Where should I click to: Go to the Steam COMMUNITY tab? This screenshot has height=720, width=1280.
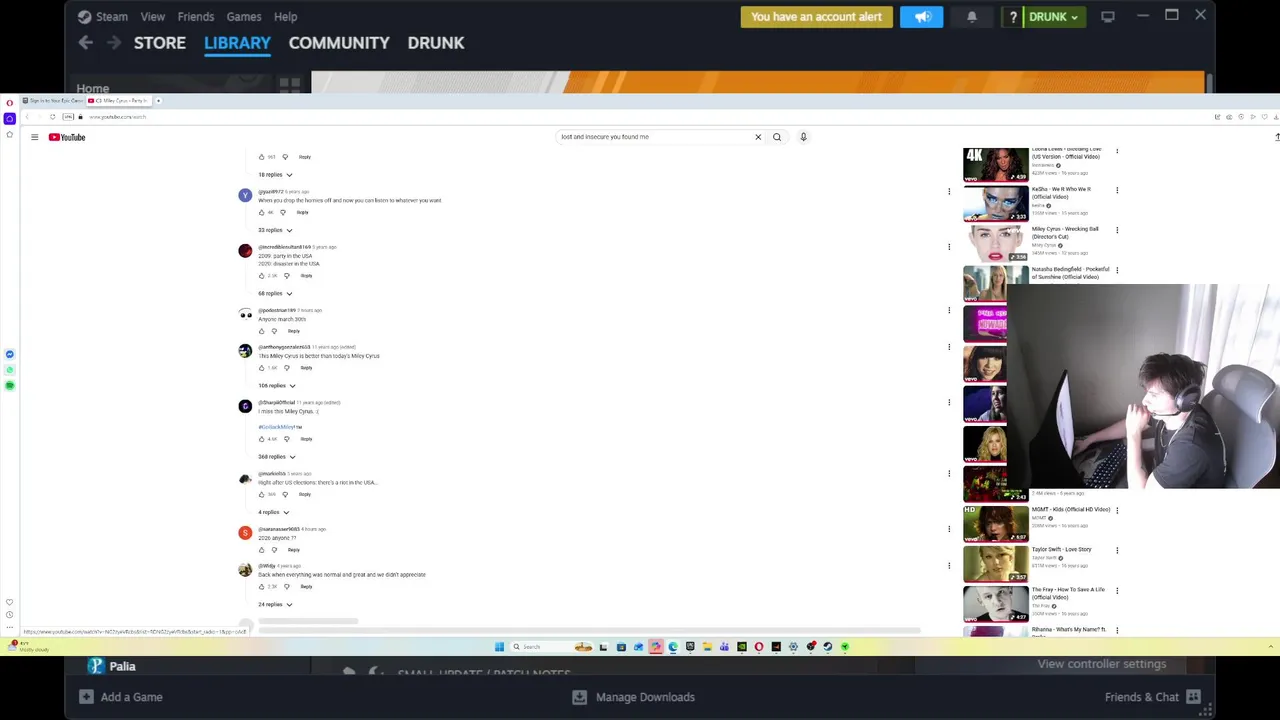click(x=339, y=43)
